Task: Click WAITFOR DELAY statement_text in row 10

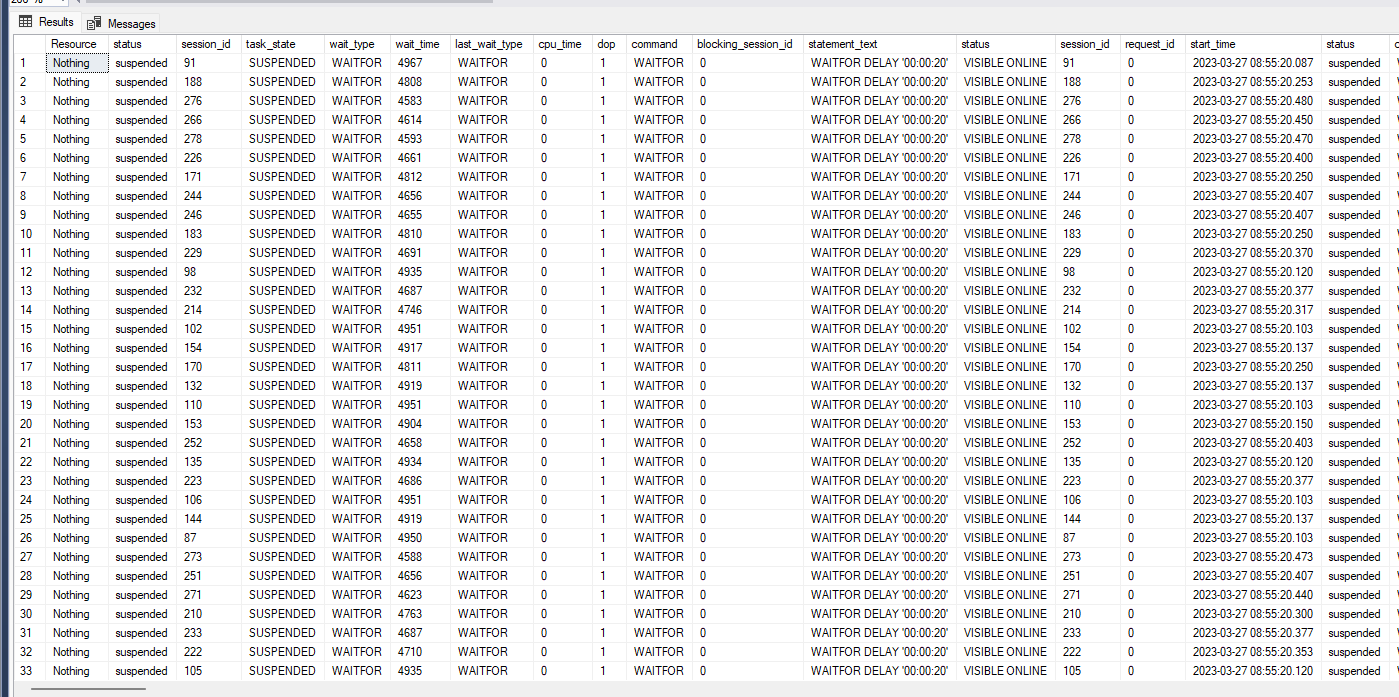Action: [x=880, y=234]
